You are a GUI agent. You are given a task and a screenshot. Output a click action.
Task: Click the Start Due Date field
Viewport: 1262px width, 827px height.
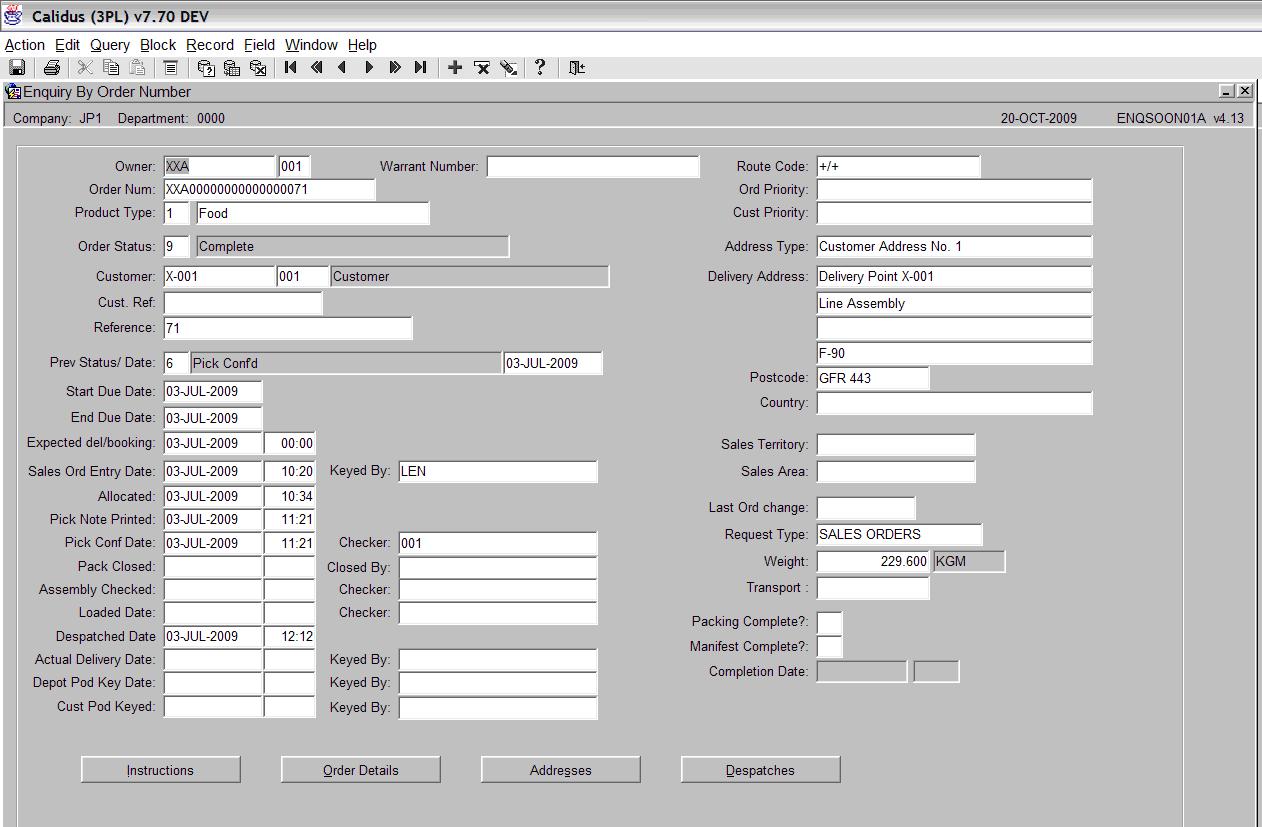pyautogui.click(x=213, y=392)
